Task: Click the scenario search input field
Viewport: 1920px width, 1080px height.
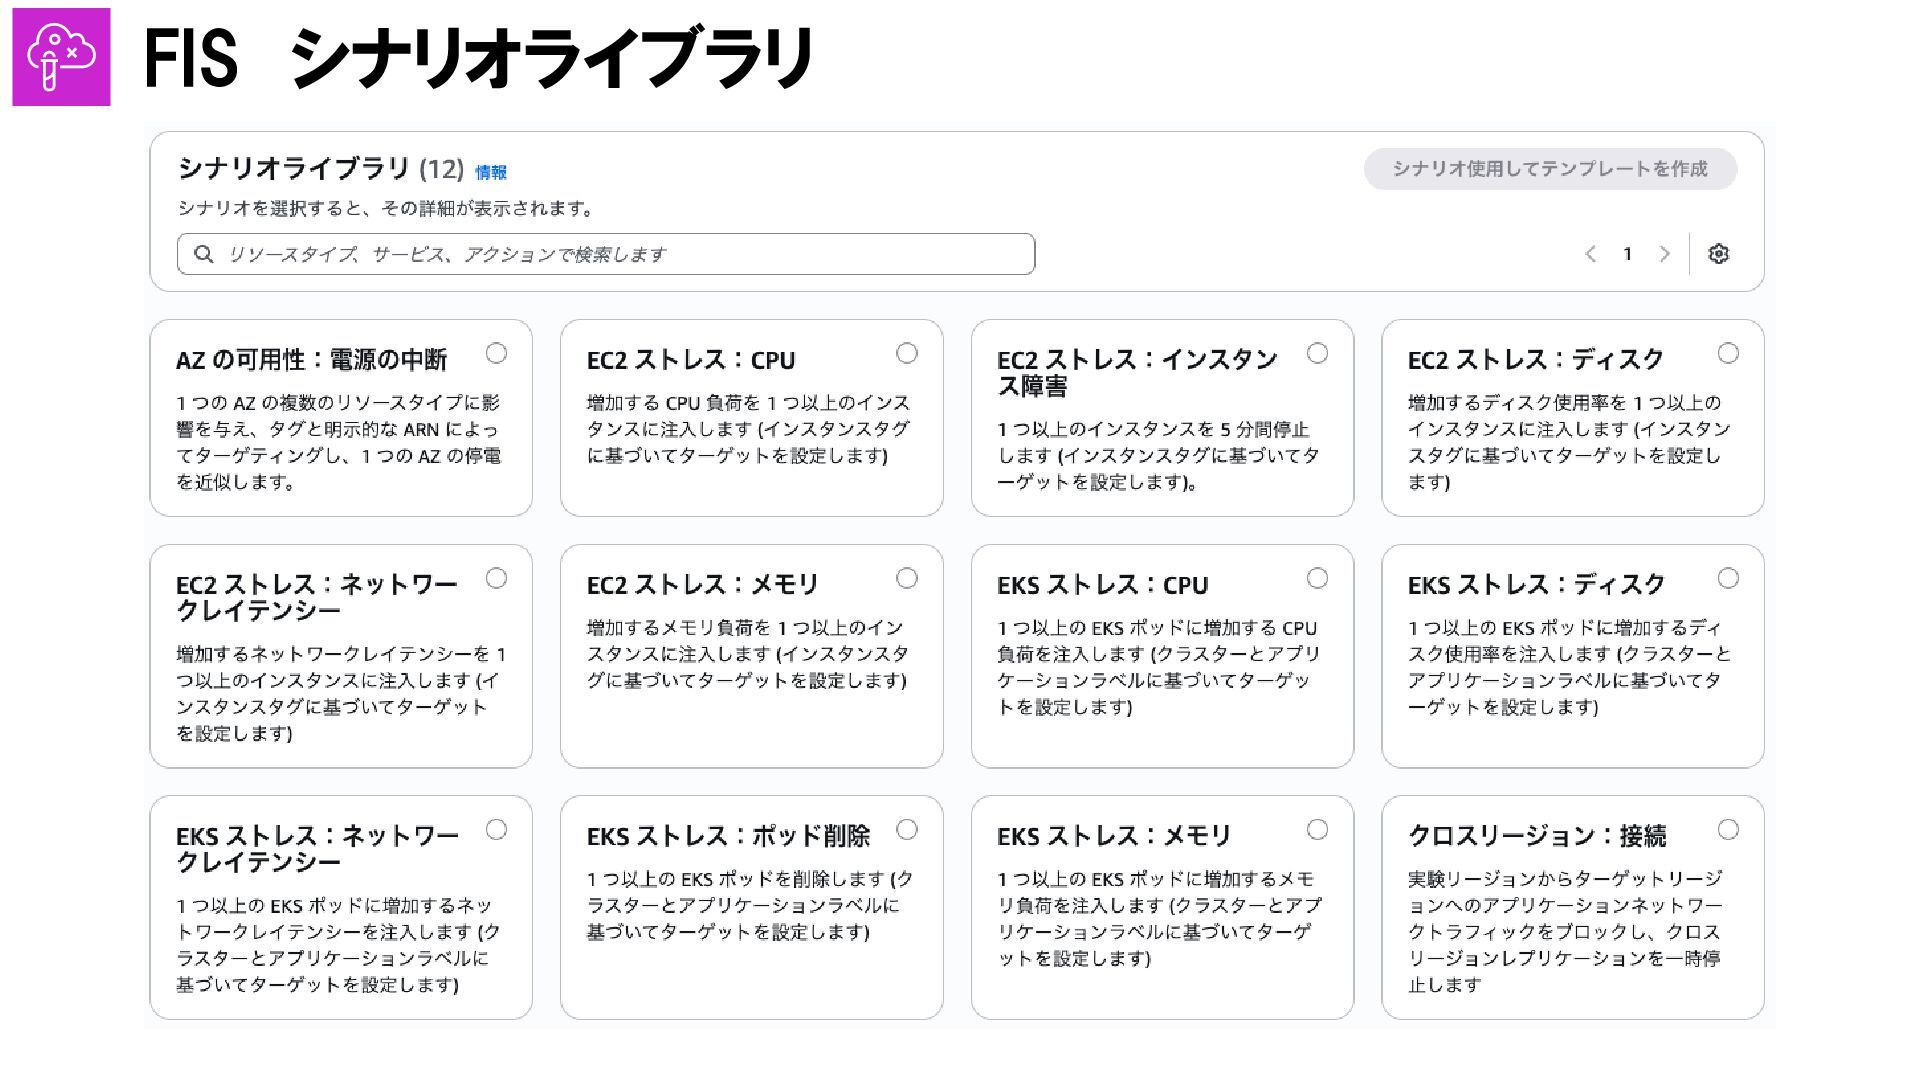Action: [606, 254]
